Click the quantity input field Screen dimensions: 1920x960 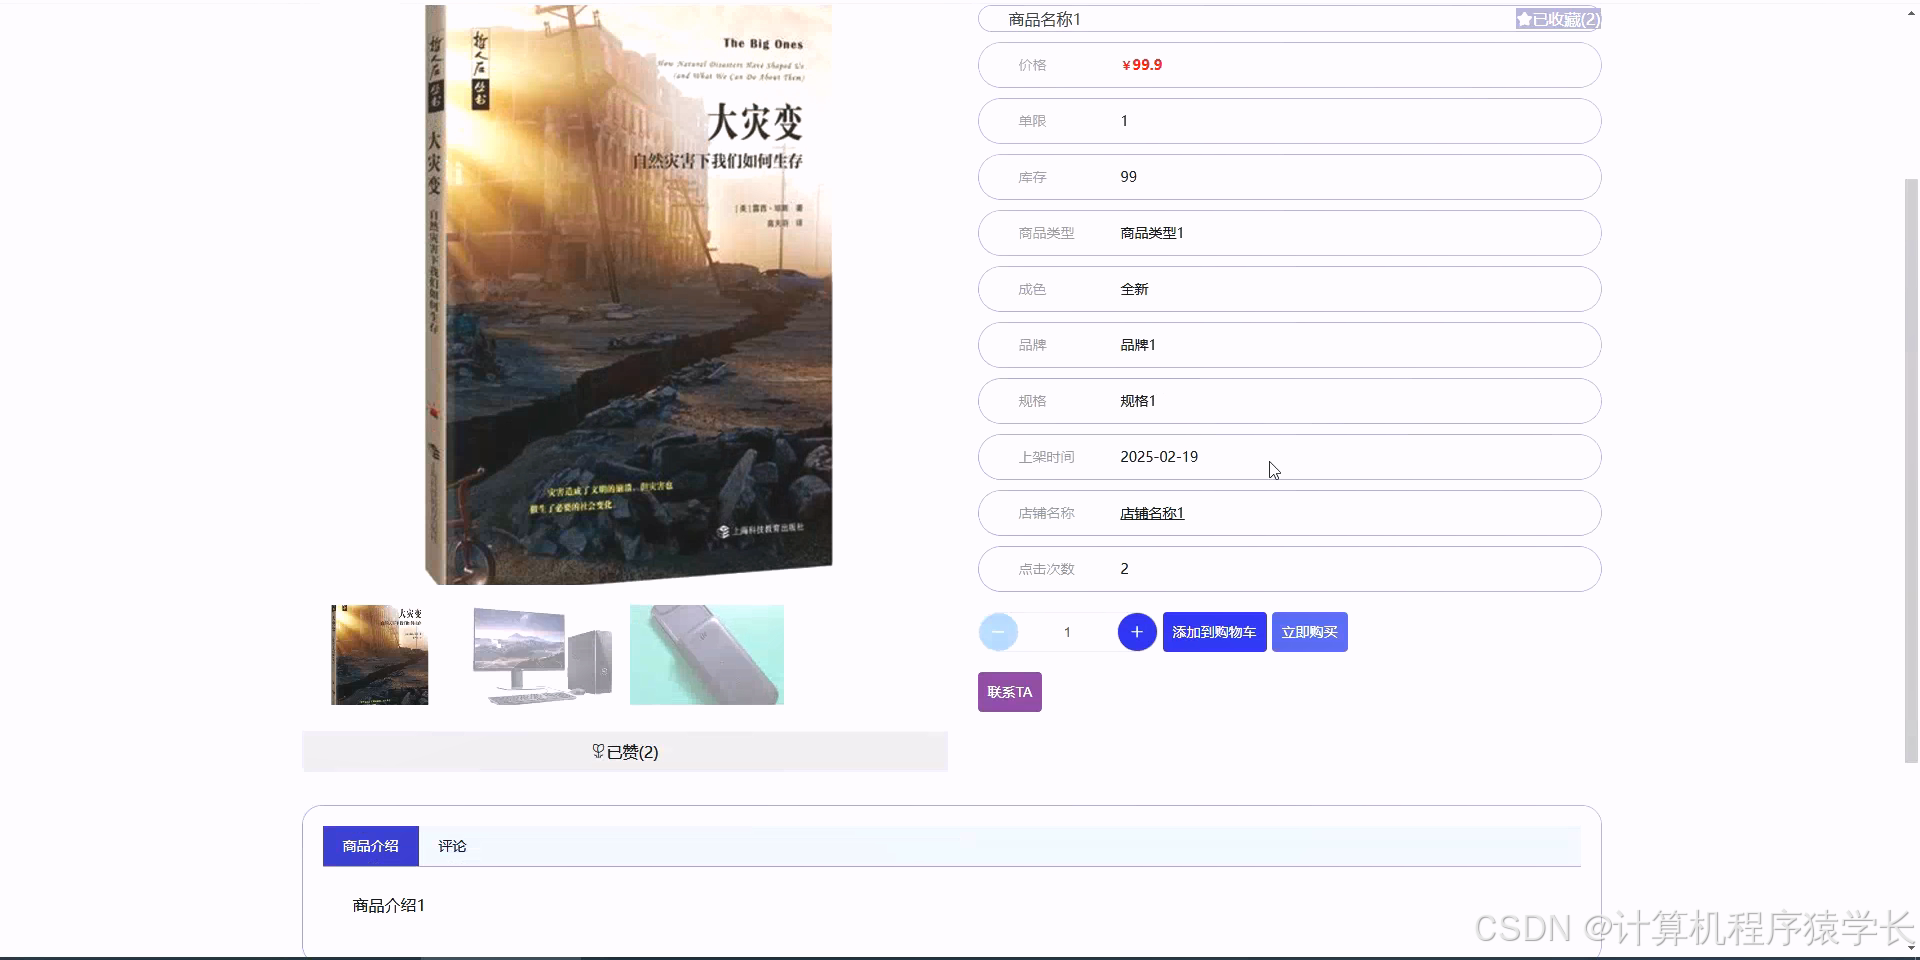[1067, 631]
